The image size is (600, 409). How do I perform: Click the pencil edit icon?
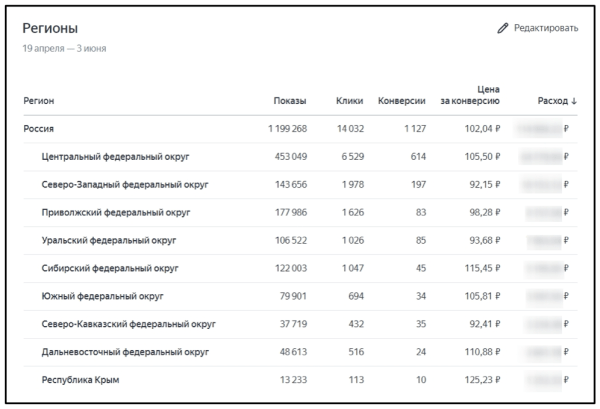[503, 29]
